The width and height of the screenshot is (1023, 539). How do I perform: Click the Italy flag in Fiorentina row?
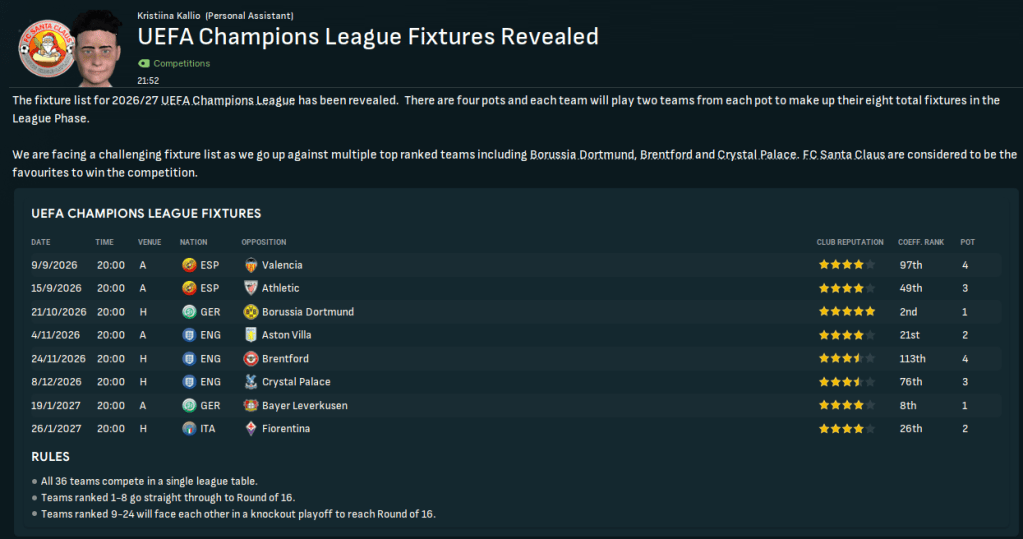point(189,428)
